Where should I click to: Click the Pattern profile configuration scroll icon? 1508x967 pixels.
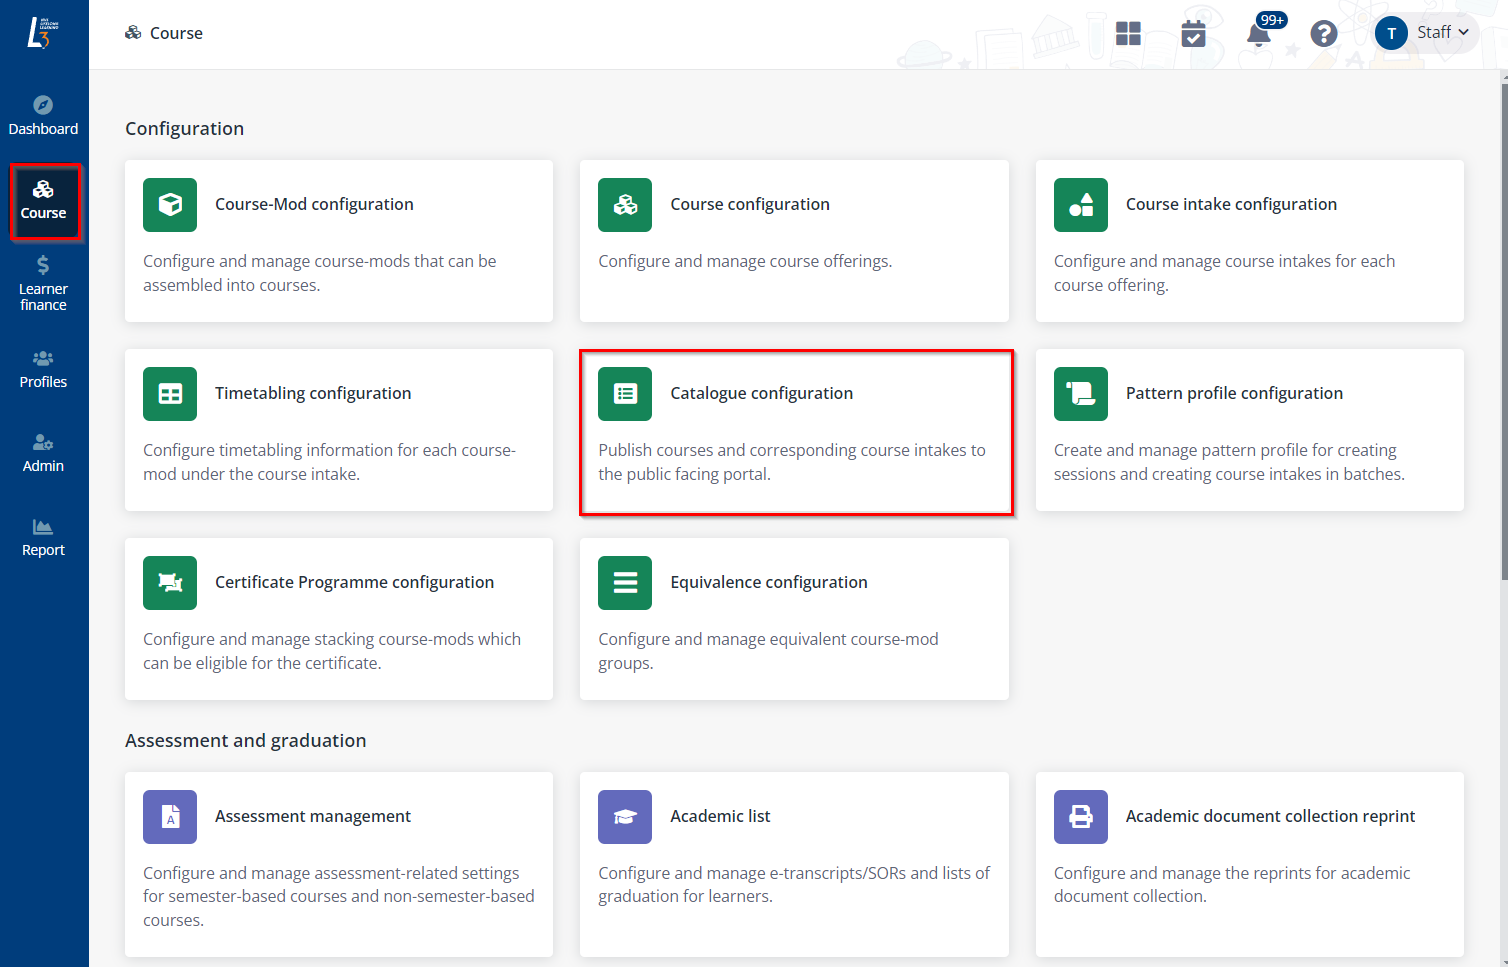click(x=1080, y=394)
